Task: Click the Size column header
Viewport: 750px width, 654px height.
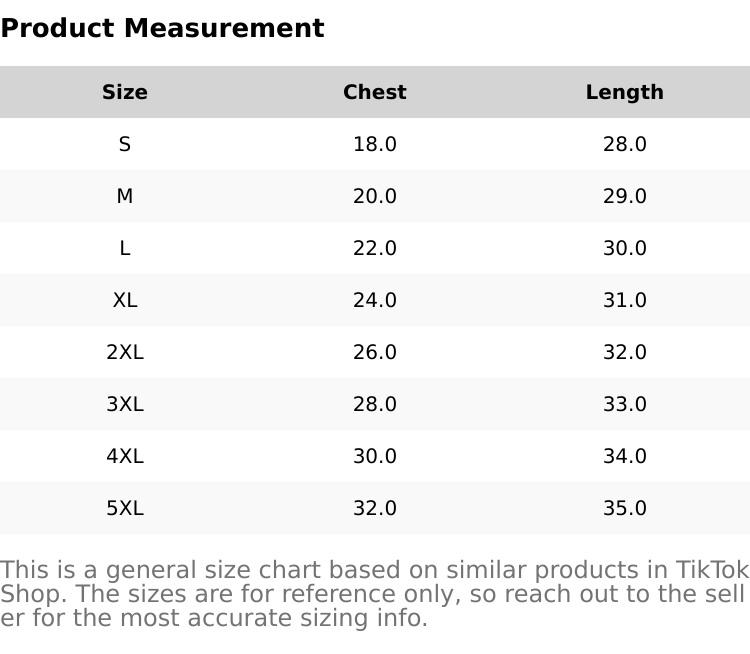Action: coord(125,92)
